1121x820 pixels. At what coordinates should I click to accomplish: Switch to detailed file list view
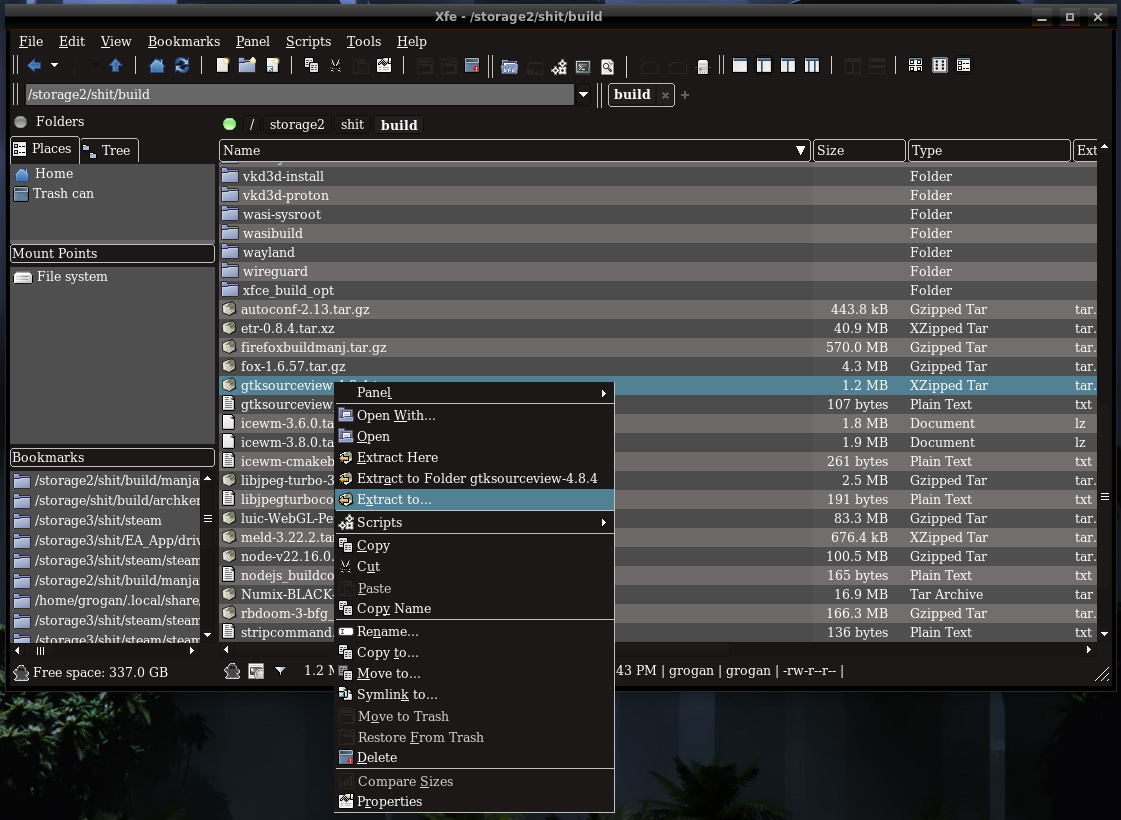click(964, 66)
